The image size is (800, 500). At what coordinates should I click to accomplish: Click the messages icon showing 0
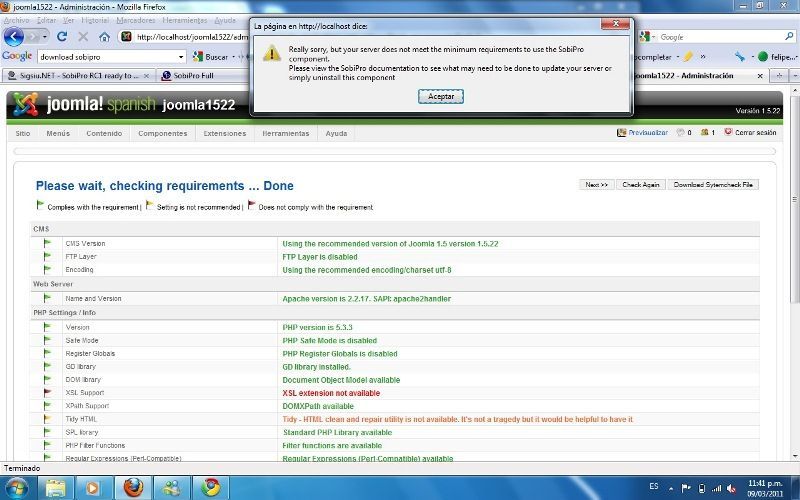[683, 133]
